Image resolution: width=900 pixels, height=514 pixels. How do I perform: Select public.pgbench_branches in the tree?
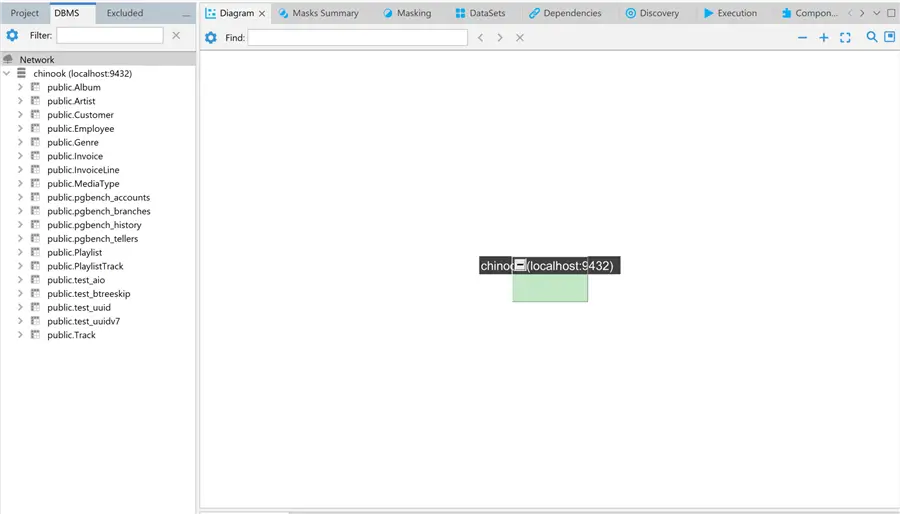click(x=99, y=211)
